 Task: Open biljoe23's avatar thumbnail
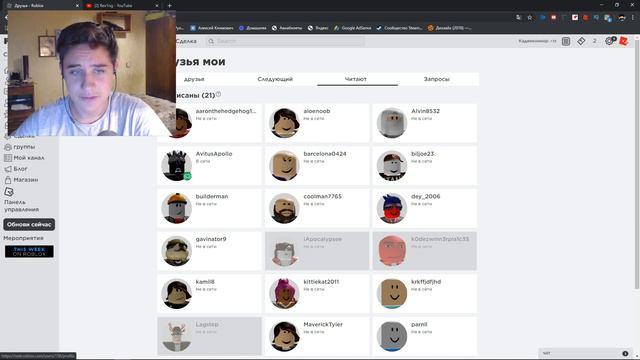(x=392, y=166)
